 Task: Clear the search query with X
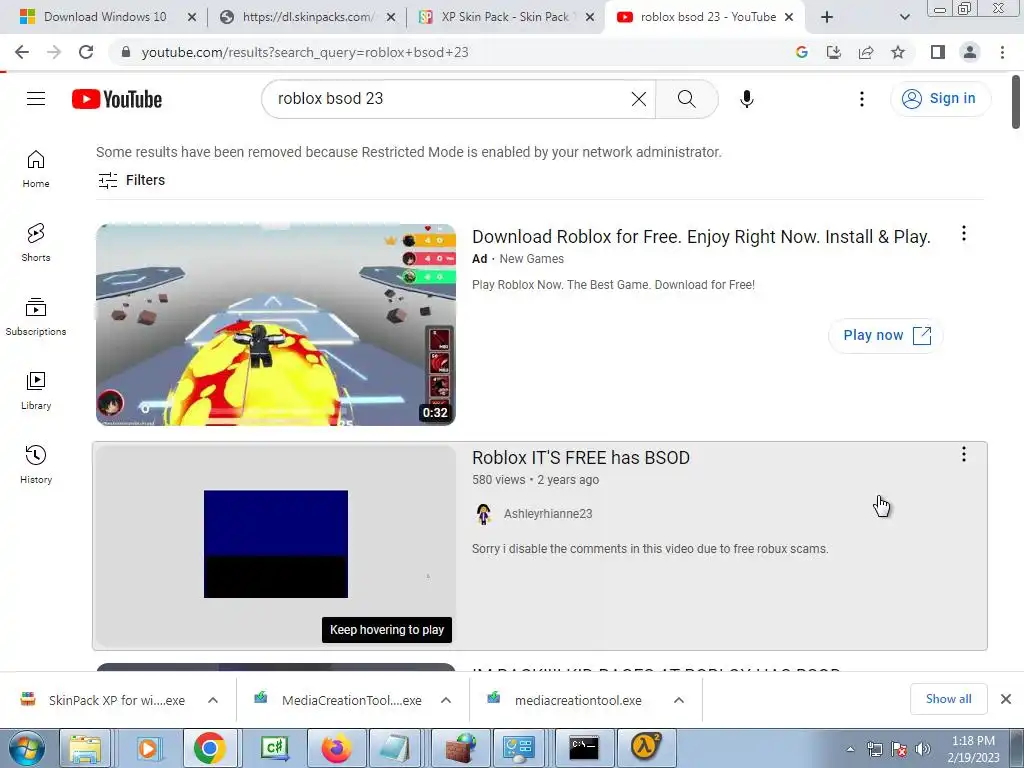click(639, 99)
